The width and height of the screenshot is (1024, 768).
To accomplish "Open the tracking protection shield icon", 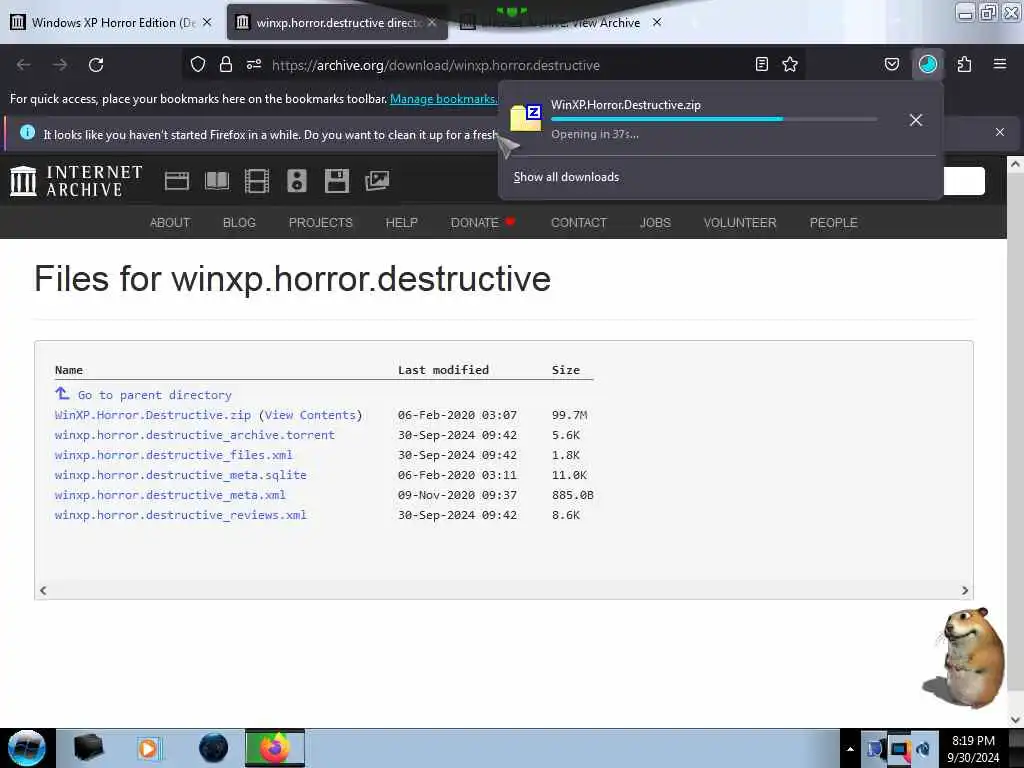I will pyautogui.click(x=198, y=64).
